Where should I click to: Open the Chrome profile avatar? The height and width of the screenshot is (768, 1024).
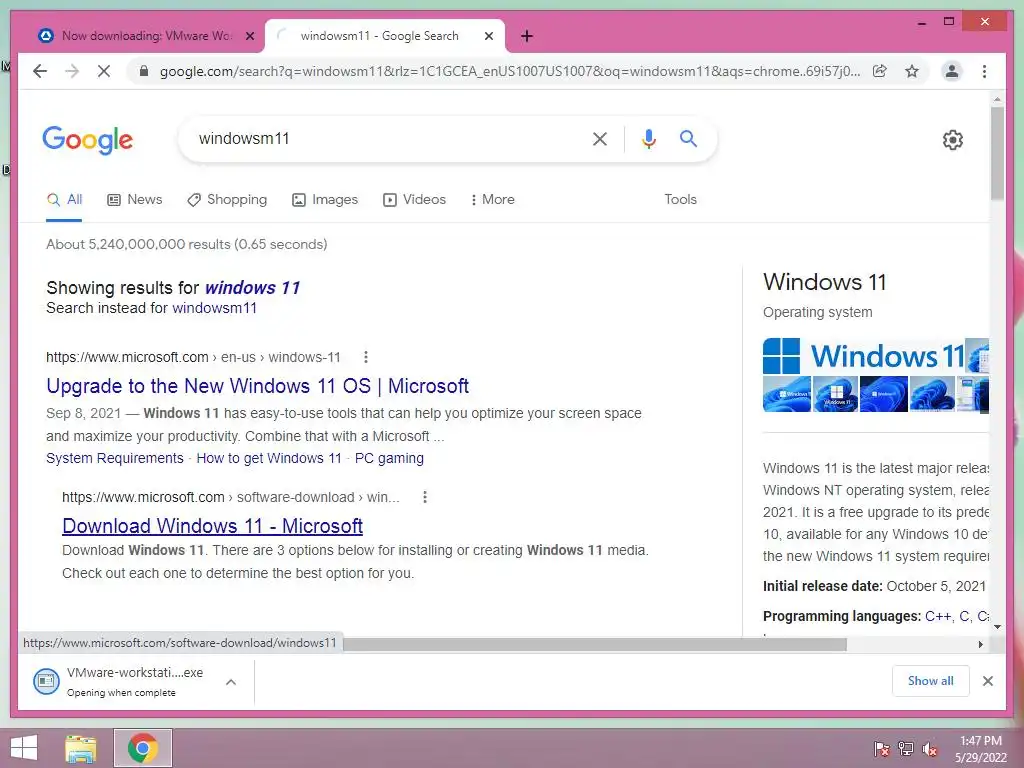click(952, 71)
